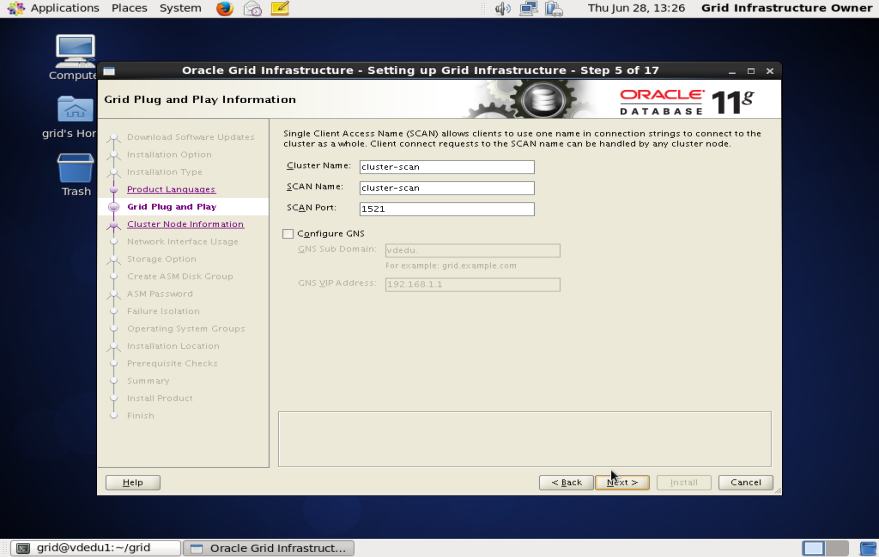Click Oracle Grid Infrastructure taskbar item
Screen dimensions: 879x557
pos(269,548)
